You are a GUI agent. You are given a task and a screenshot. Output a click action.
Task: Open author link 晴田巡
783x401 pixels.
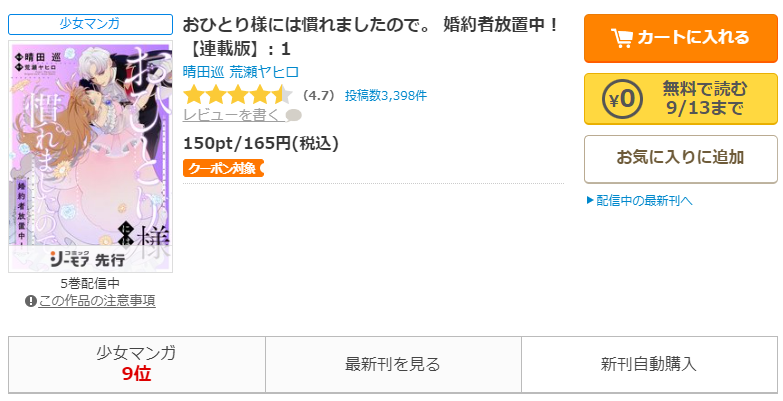click(203, 72)
